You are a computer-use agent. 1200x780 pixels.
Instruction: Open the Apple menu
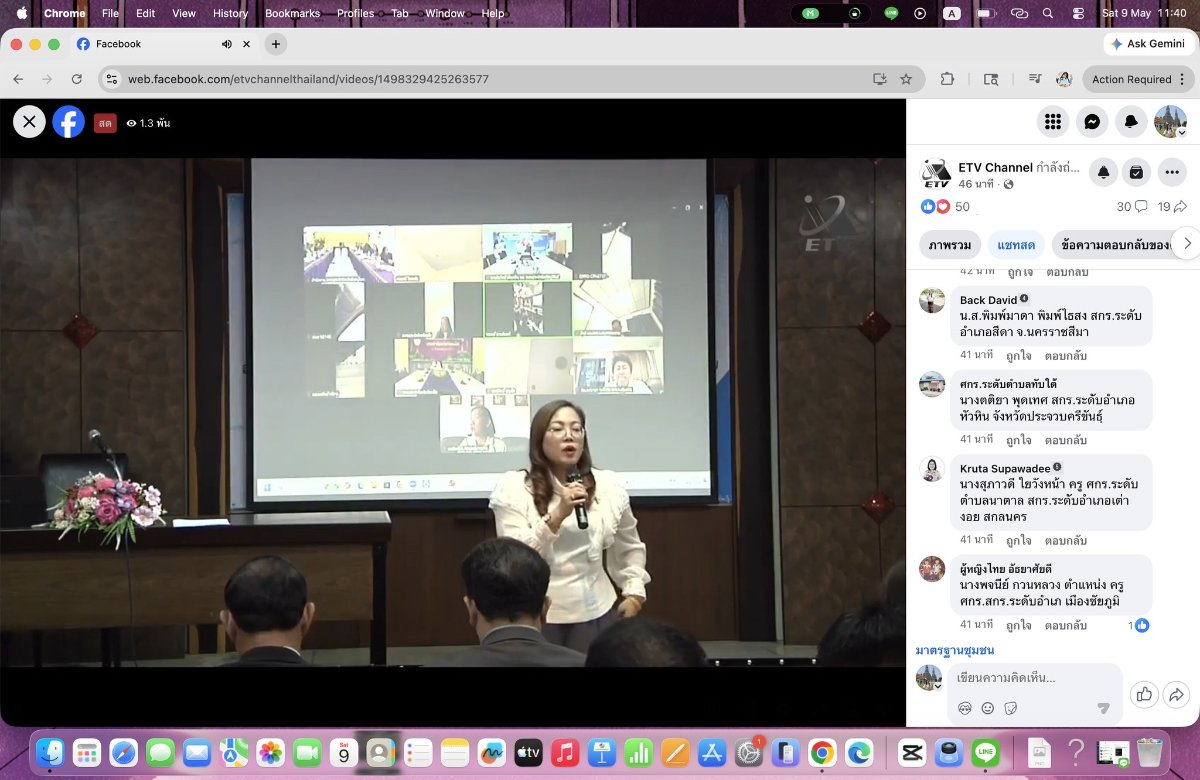pos(22,13)
